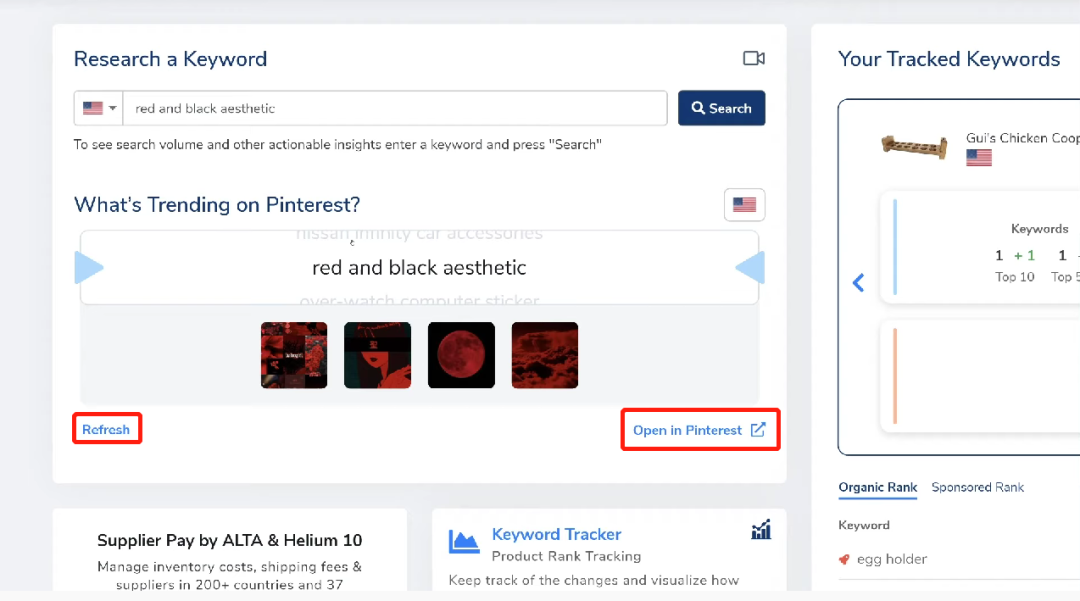1080x601 pixels.
Task: Click the bar chart icon on Keyword Tracker card
Action: click(761, 530)
